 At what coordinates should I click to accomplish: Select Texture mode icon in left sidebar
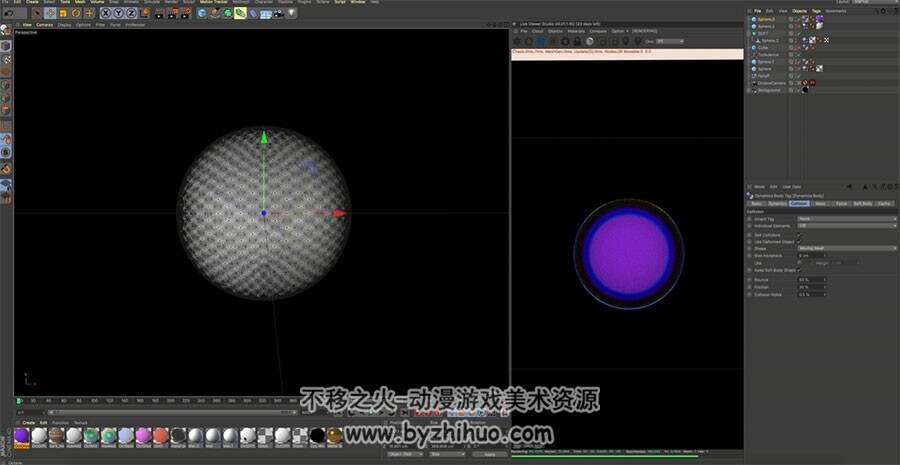pyautogui.click(x=6, y=59)
